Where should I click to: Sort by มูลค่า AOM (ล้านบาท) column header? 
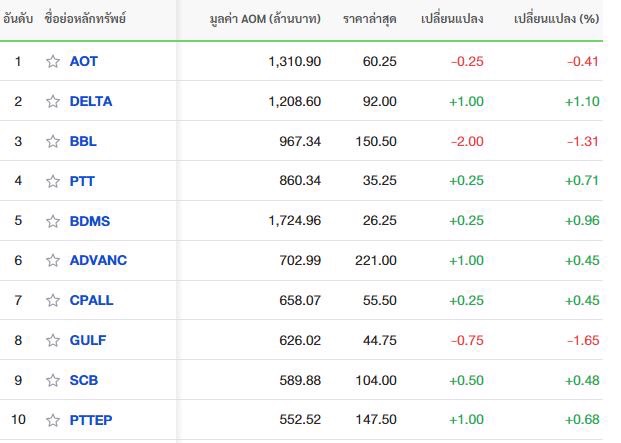pos(265,19)
